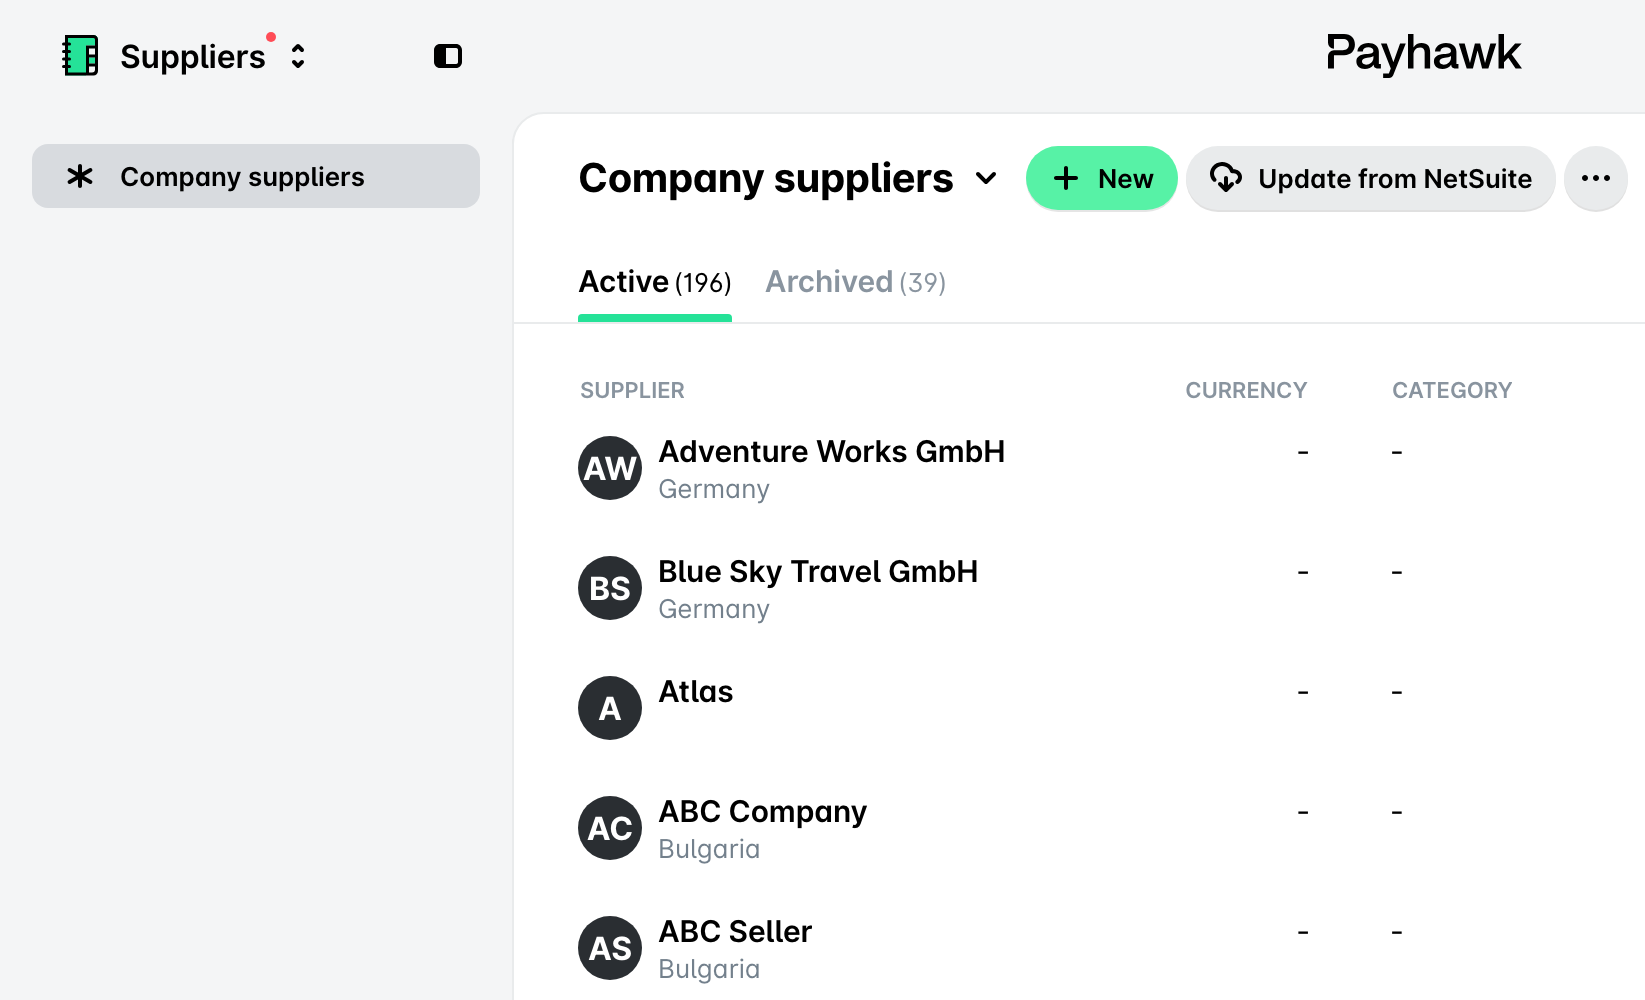Image resolution: width=1645 pixels, height=1000 pixels.
Task: Click the CATEGORY column header
Action: (1452, 390)
